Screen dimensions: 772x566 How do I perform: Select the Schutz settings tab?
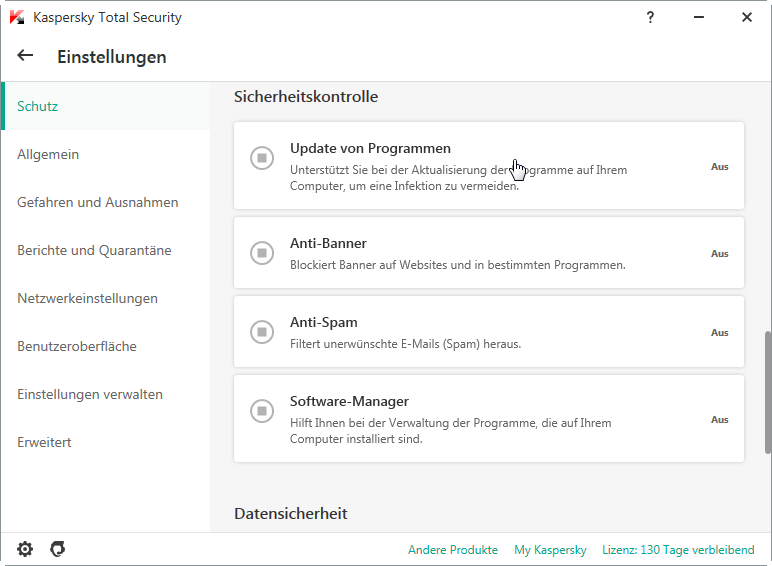coord(38,106)
